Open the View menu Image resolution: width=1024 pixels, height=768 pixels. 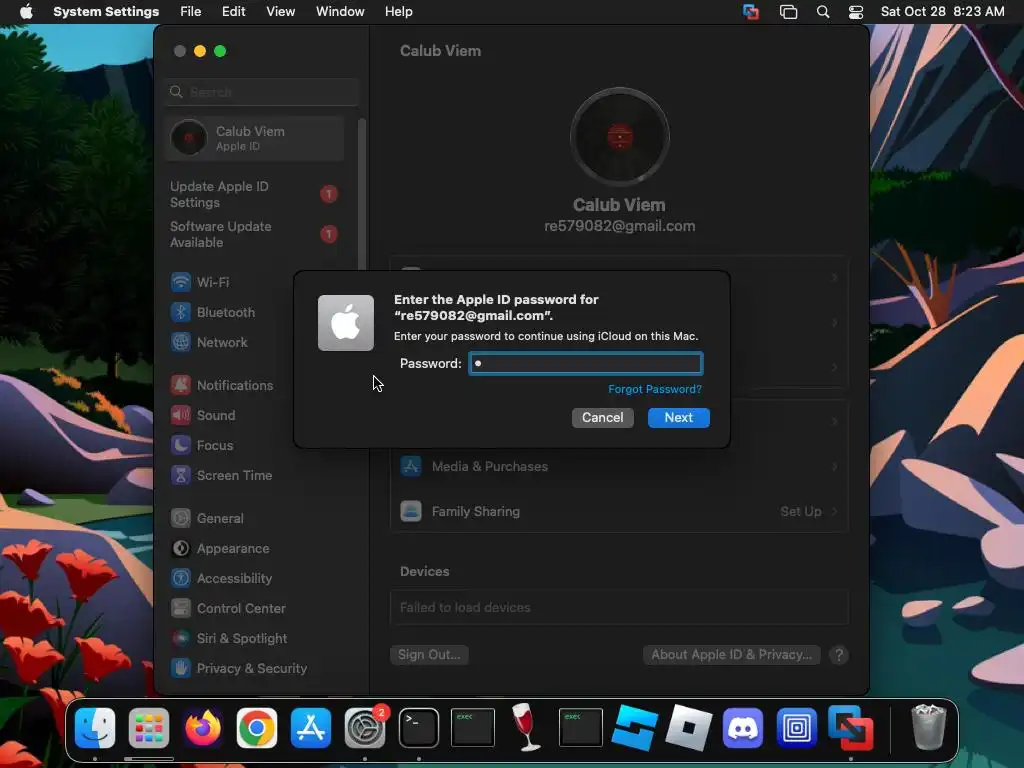tap(280, 12)
